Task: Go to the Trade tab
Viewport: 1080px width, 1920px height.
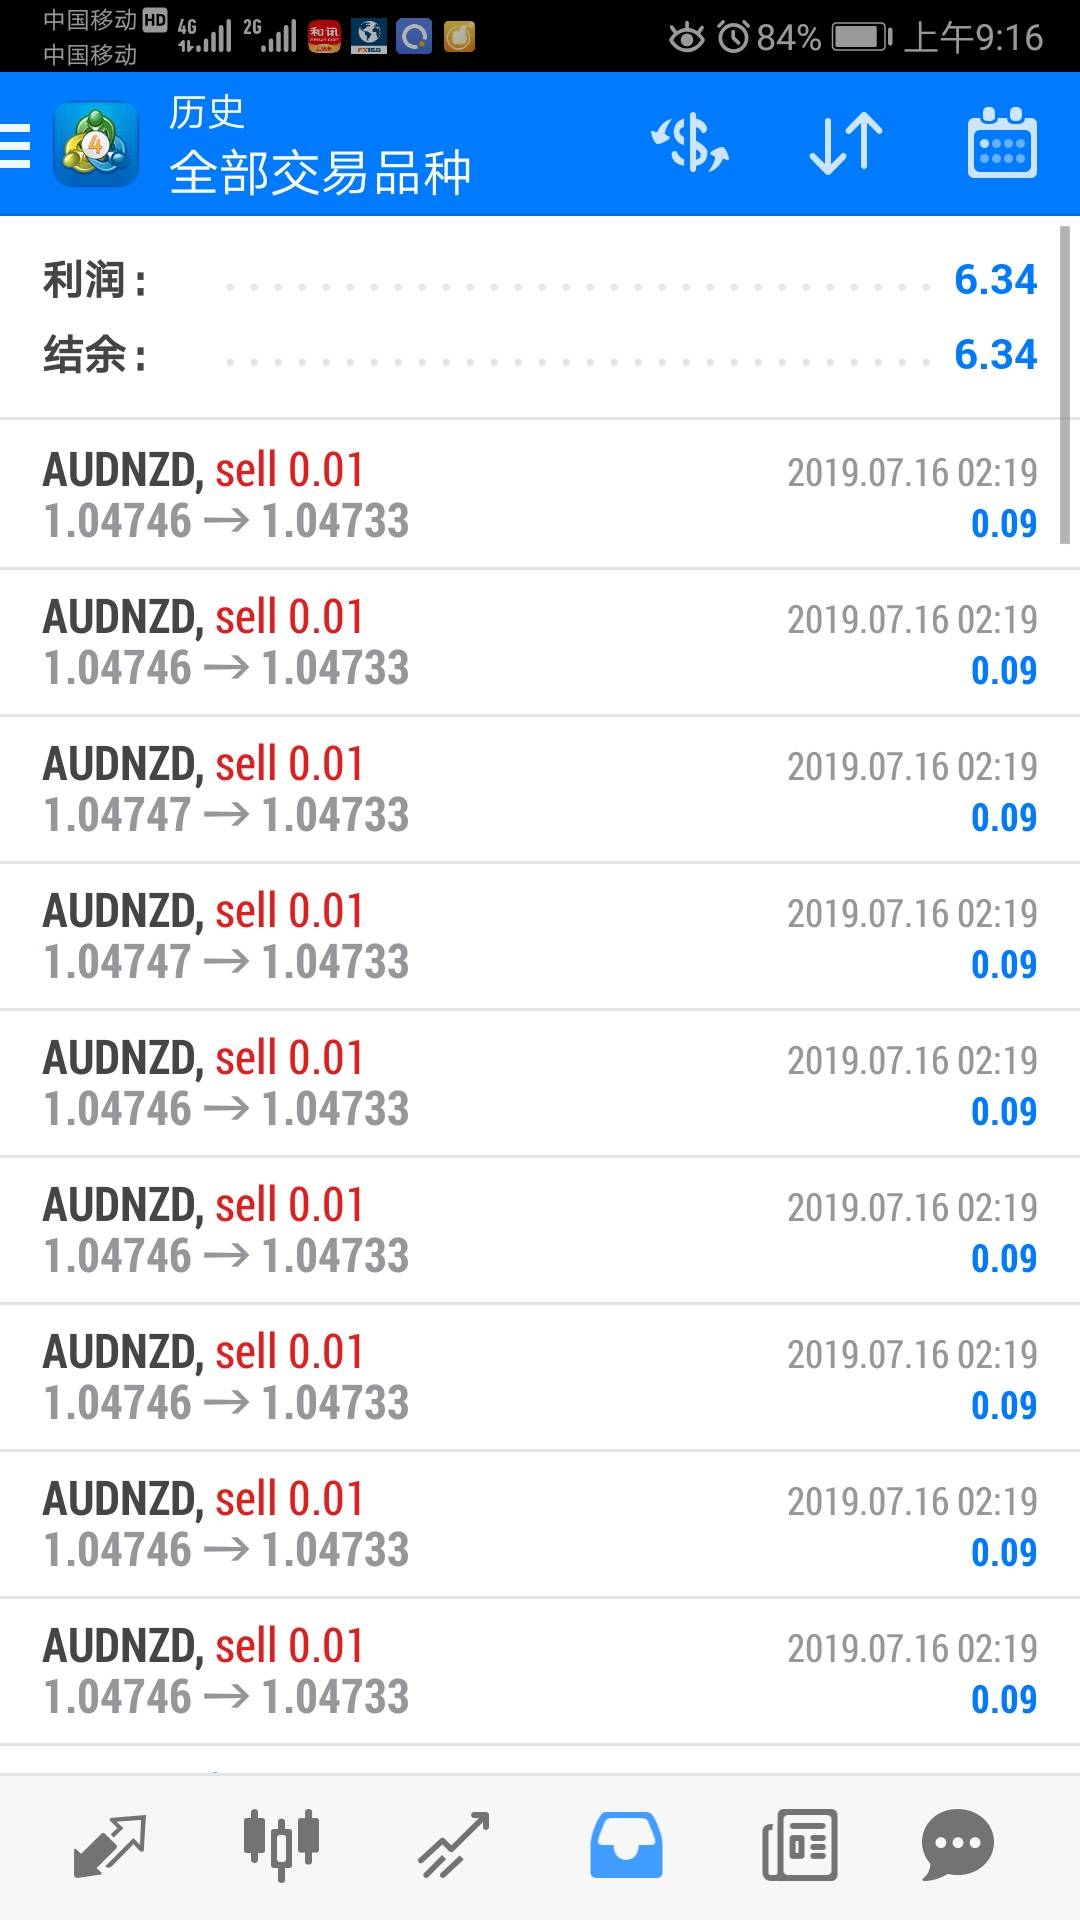Action: [453, 1845]
